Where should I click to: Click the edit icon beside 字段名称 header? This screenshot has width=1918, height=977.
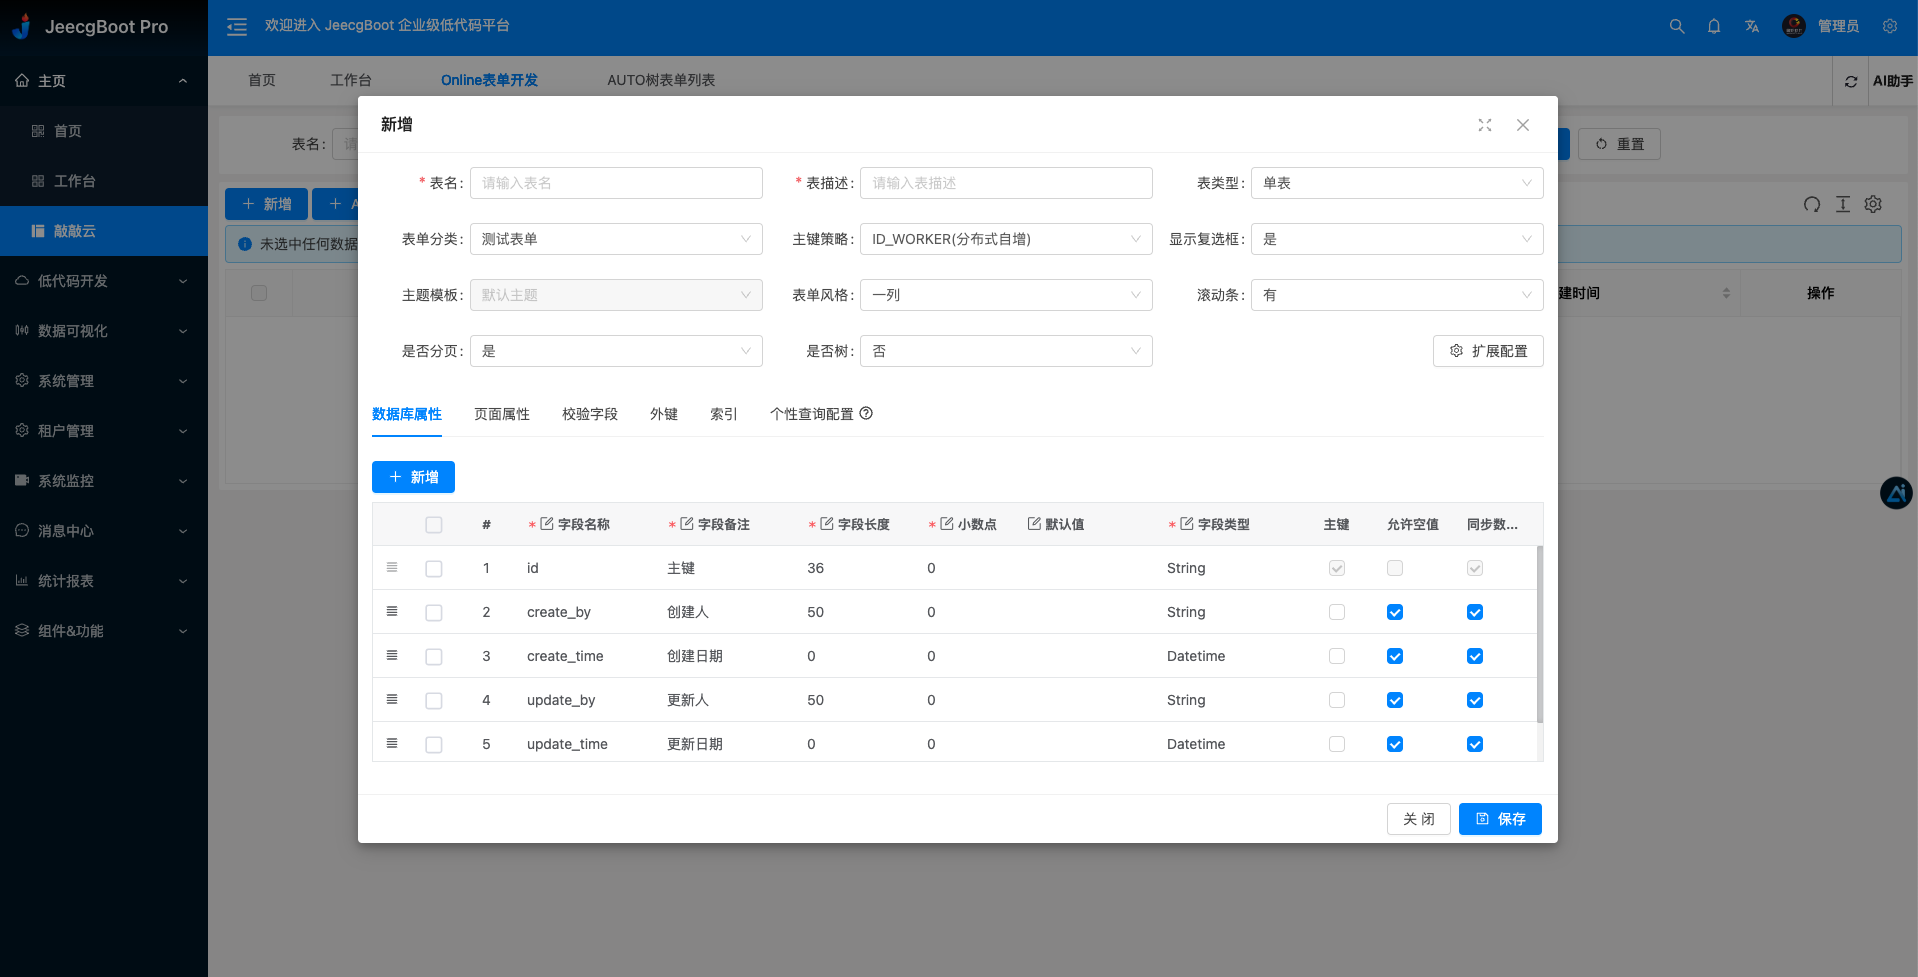pos(547,523)
